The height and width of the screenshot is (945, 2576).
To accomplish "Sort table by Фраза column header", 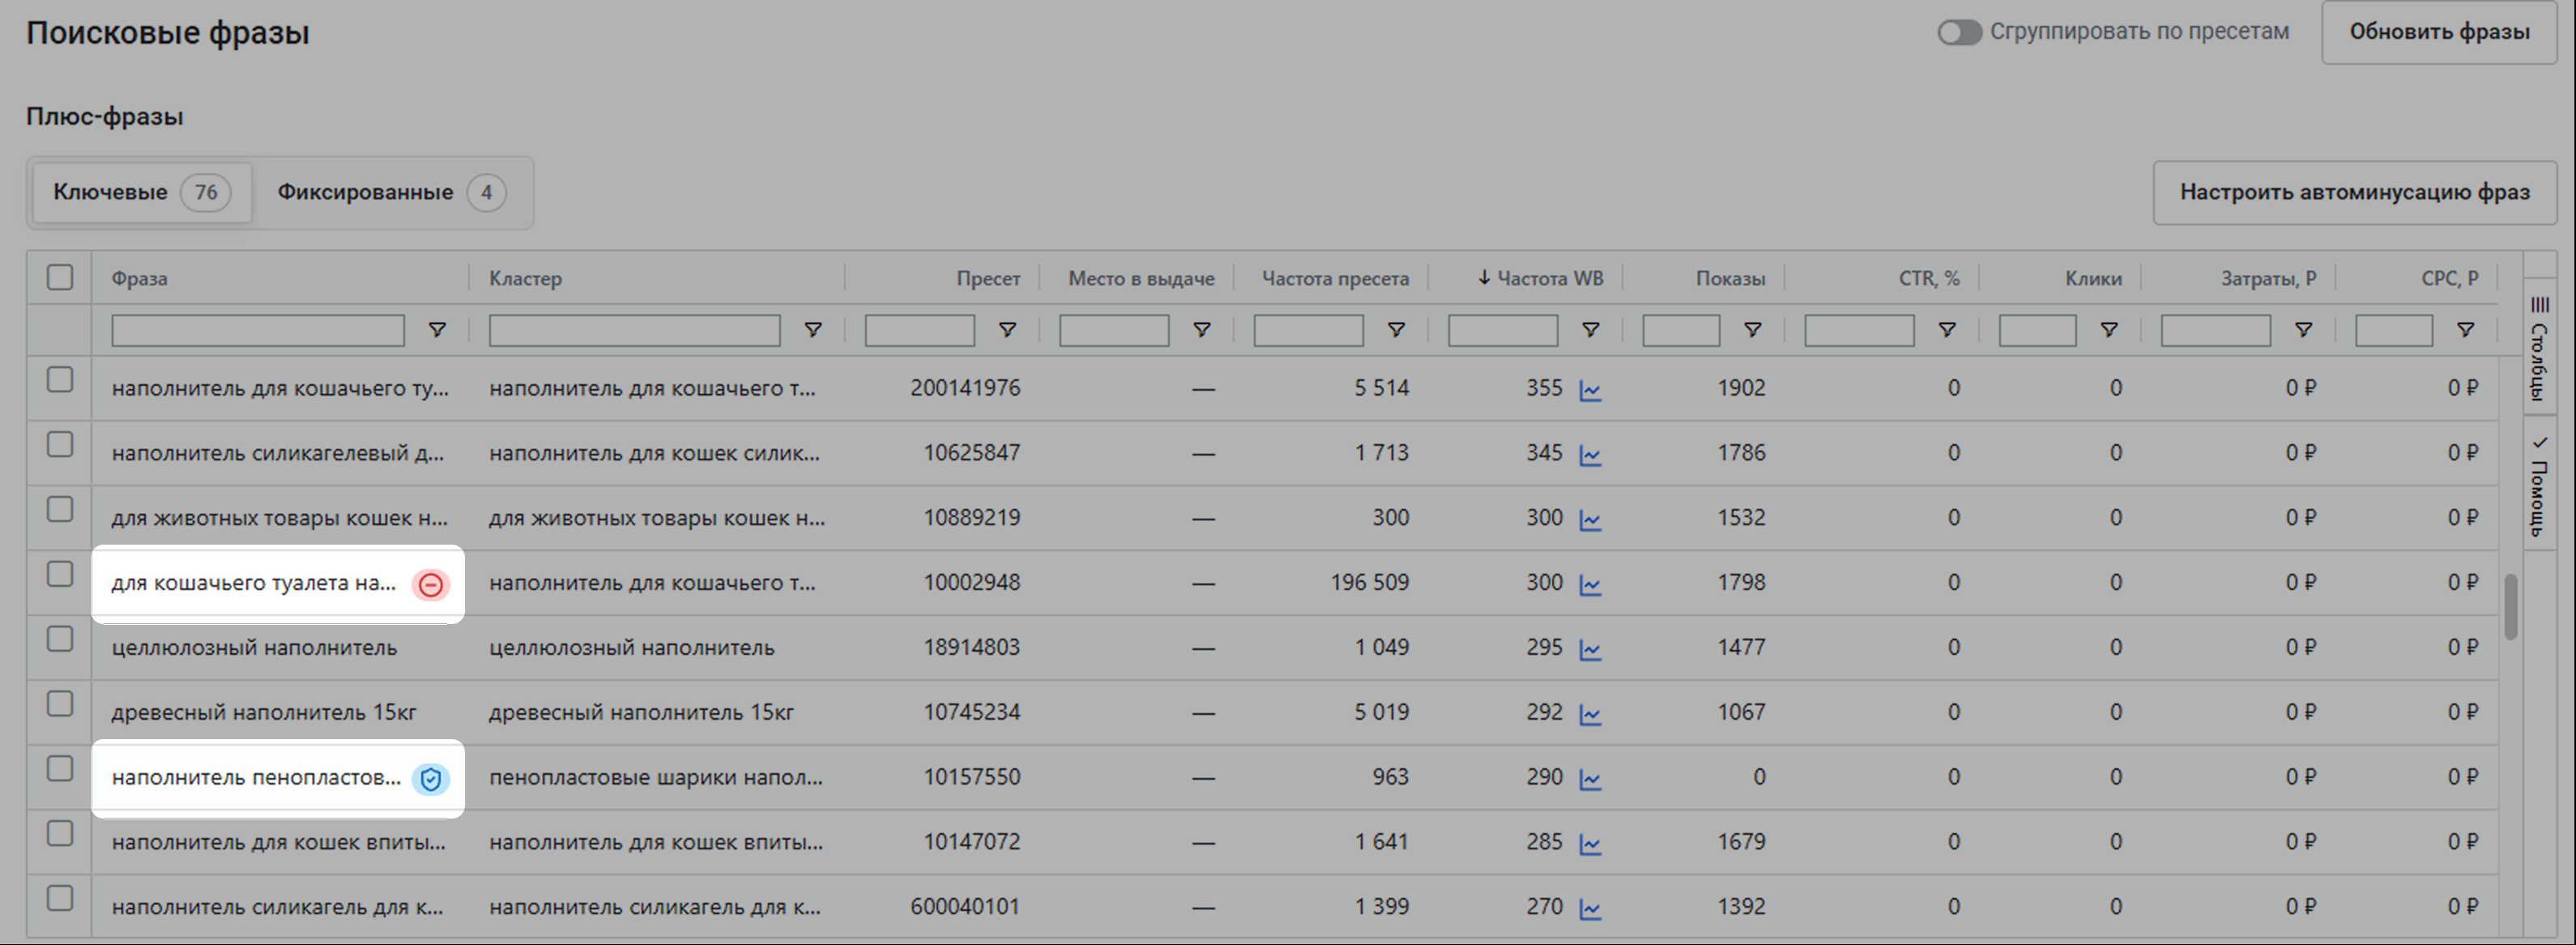I will (139, 278).
